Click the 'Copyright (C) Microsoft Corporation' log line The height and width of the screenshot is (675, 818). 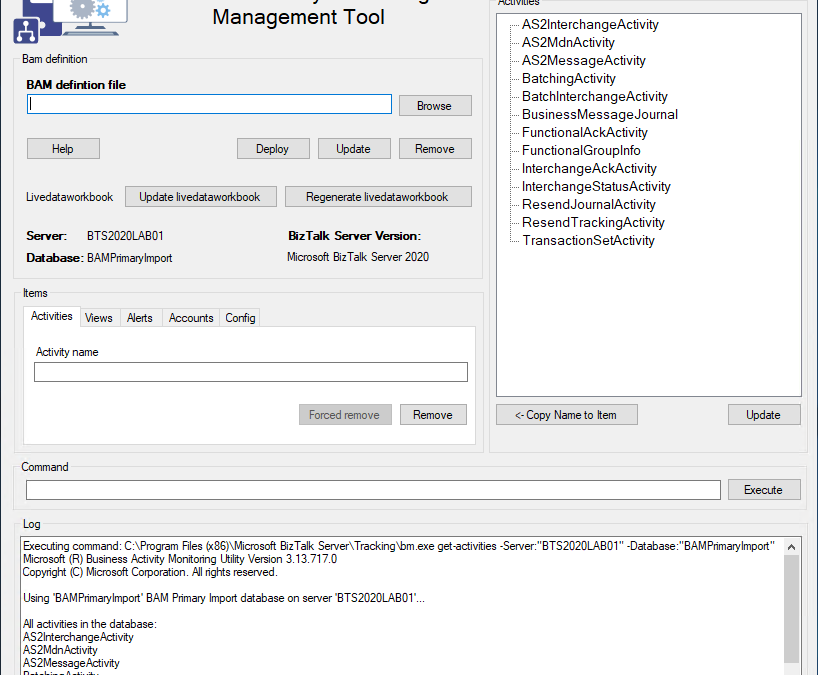coord(150,572)
